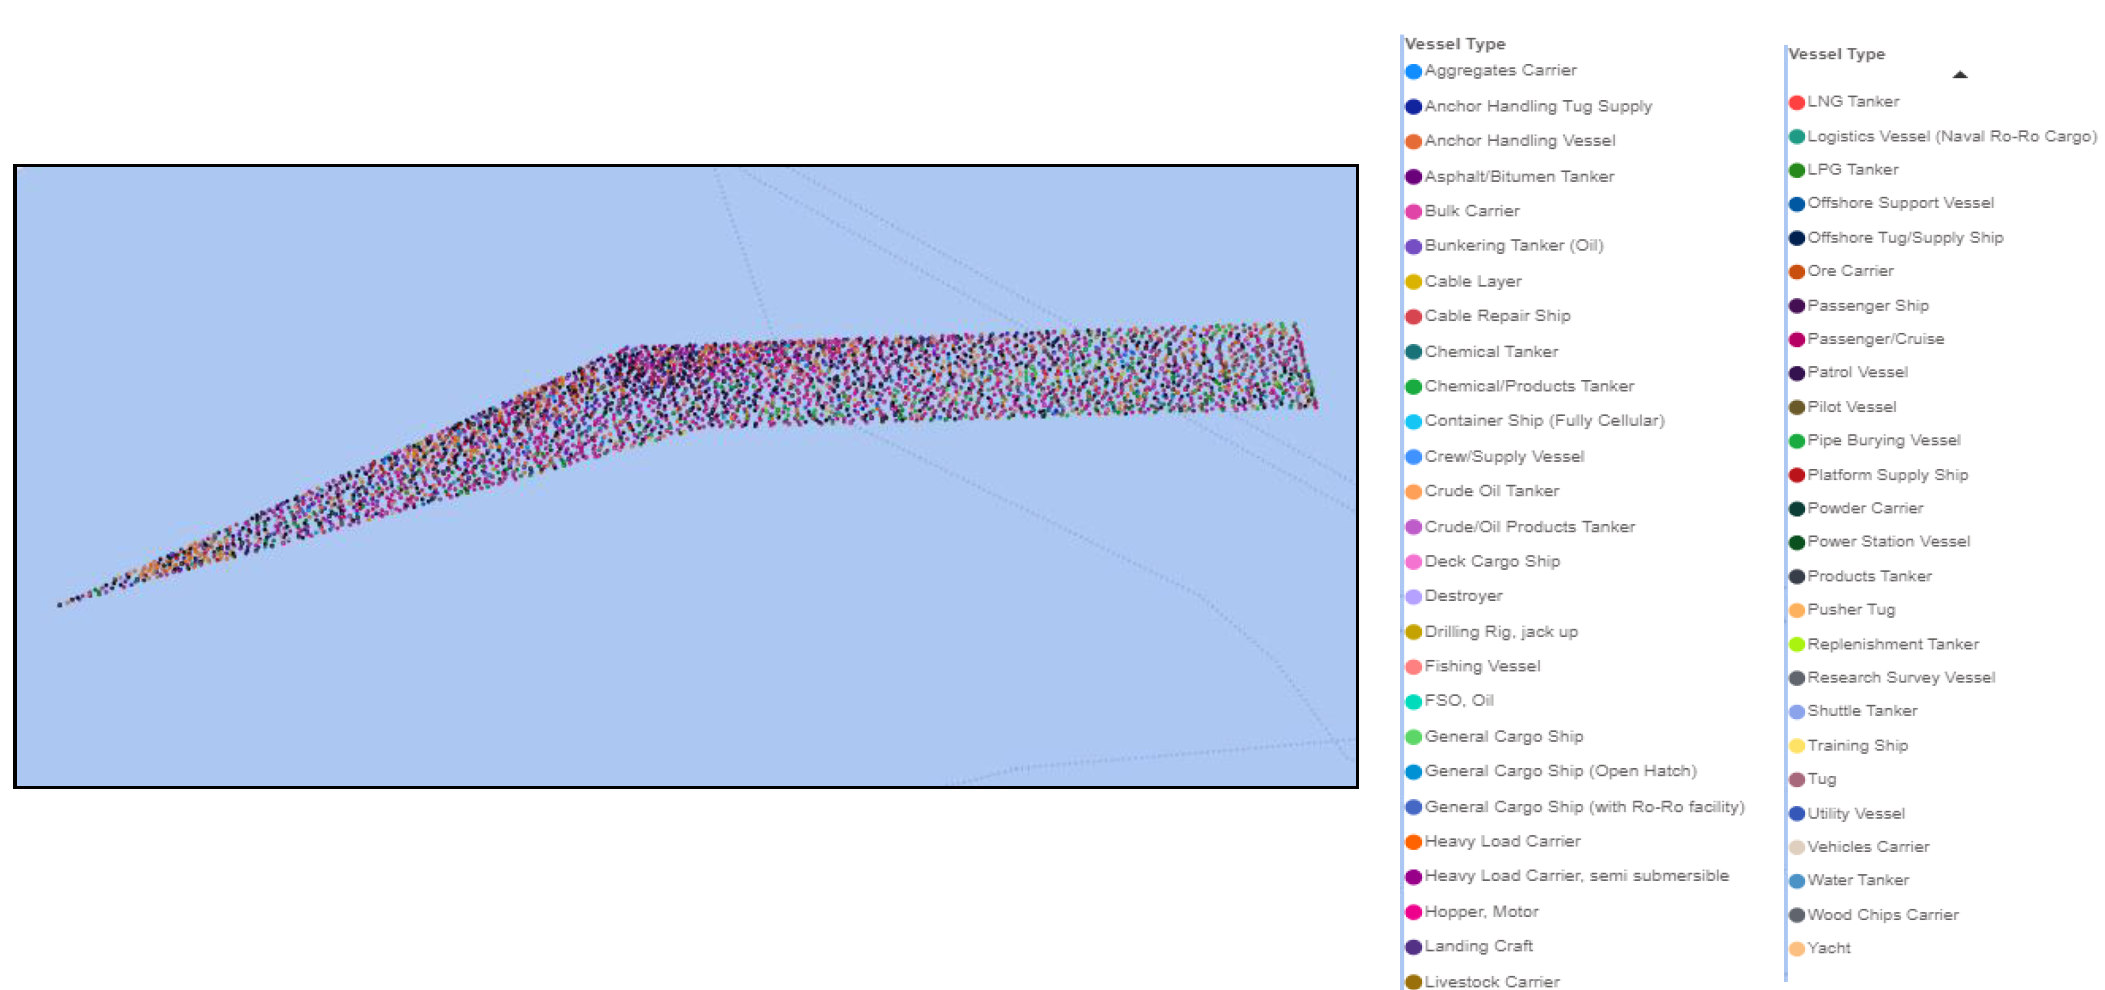Toggle the Fishing Vessel series
This screenshot has height=990, width=2105.
(1484, 666)
